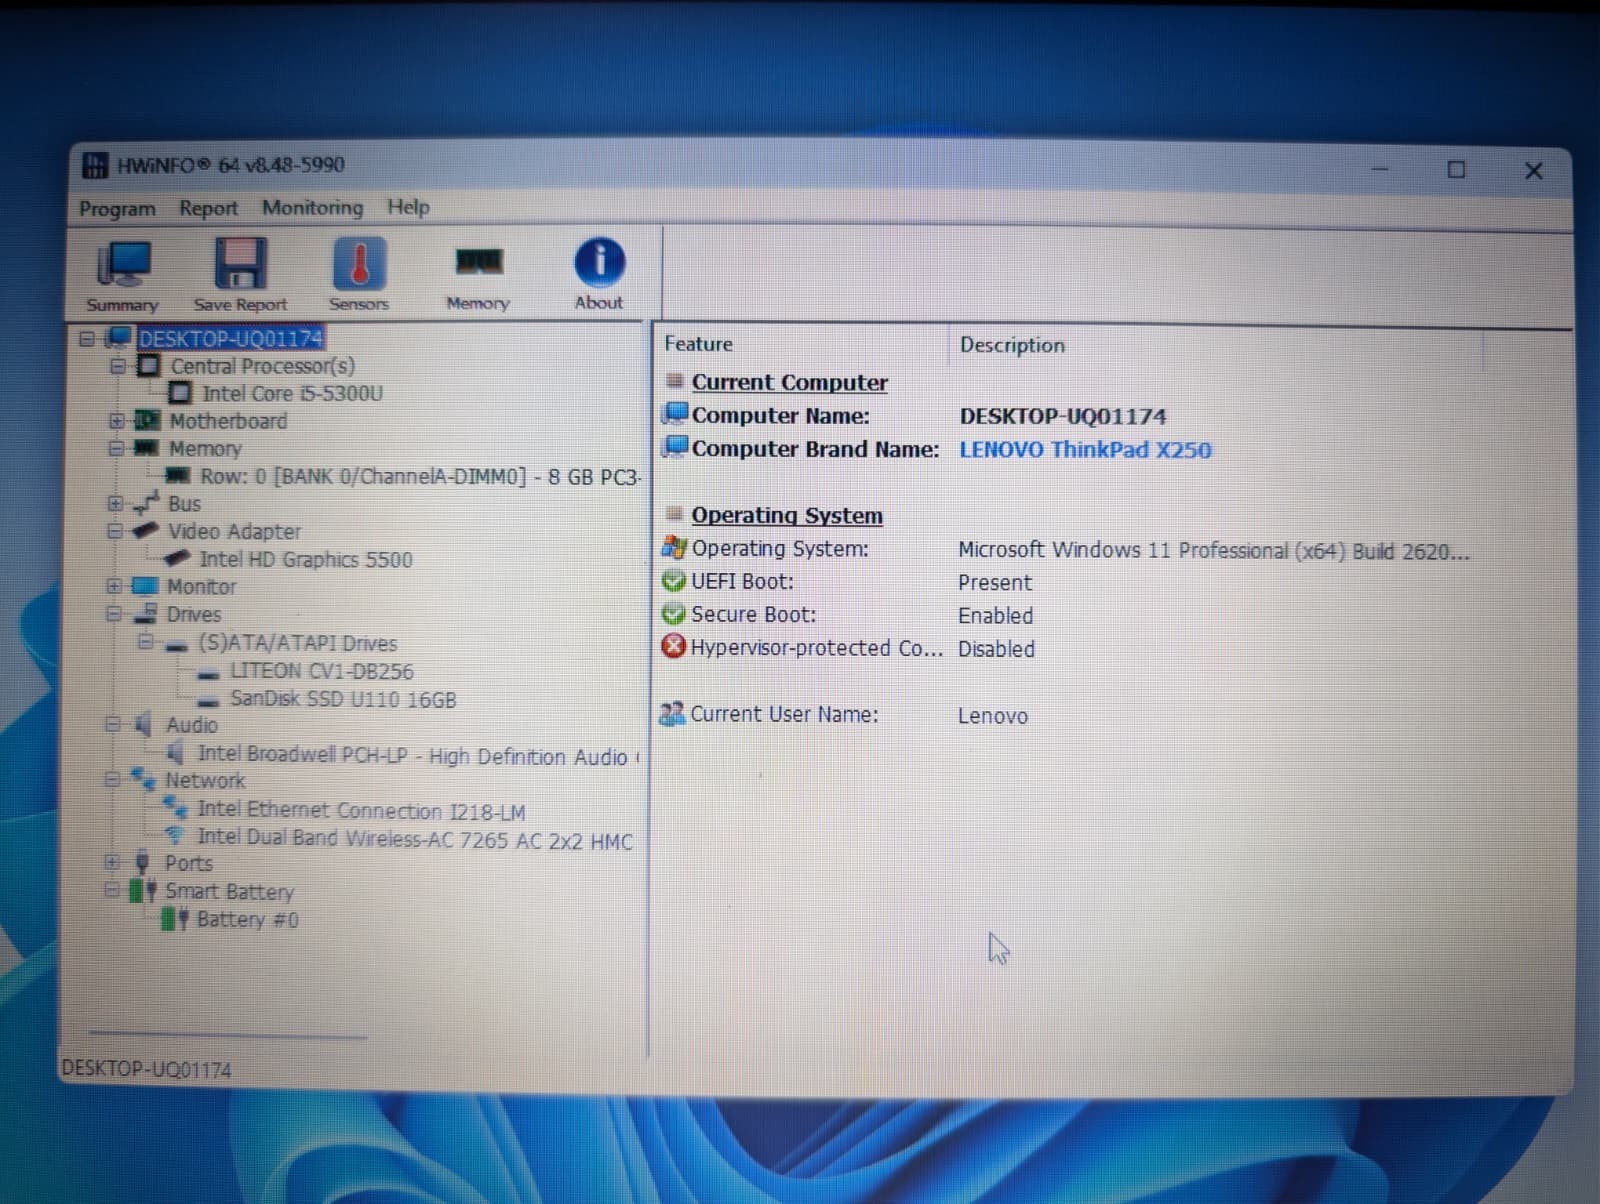Click the status bar DESKTOP-UQ01174 text
Screen dimensions: 1600x1204
147,1069
